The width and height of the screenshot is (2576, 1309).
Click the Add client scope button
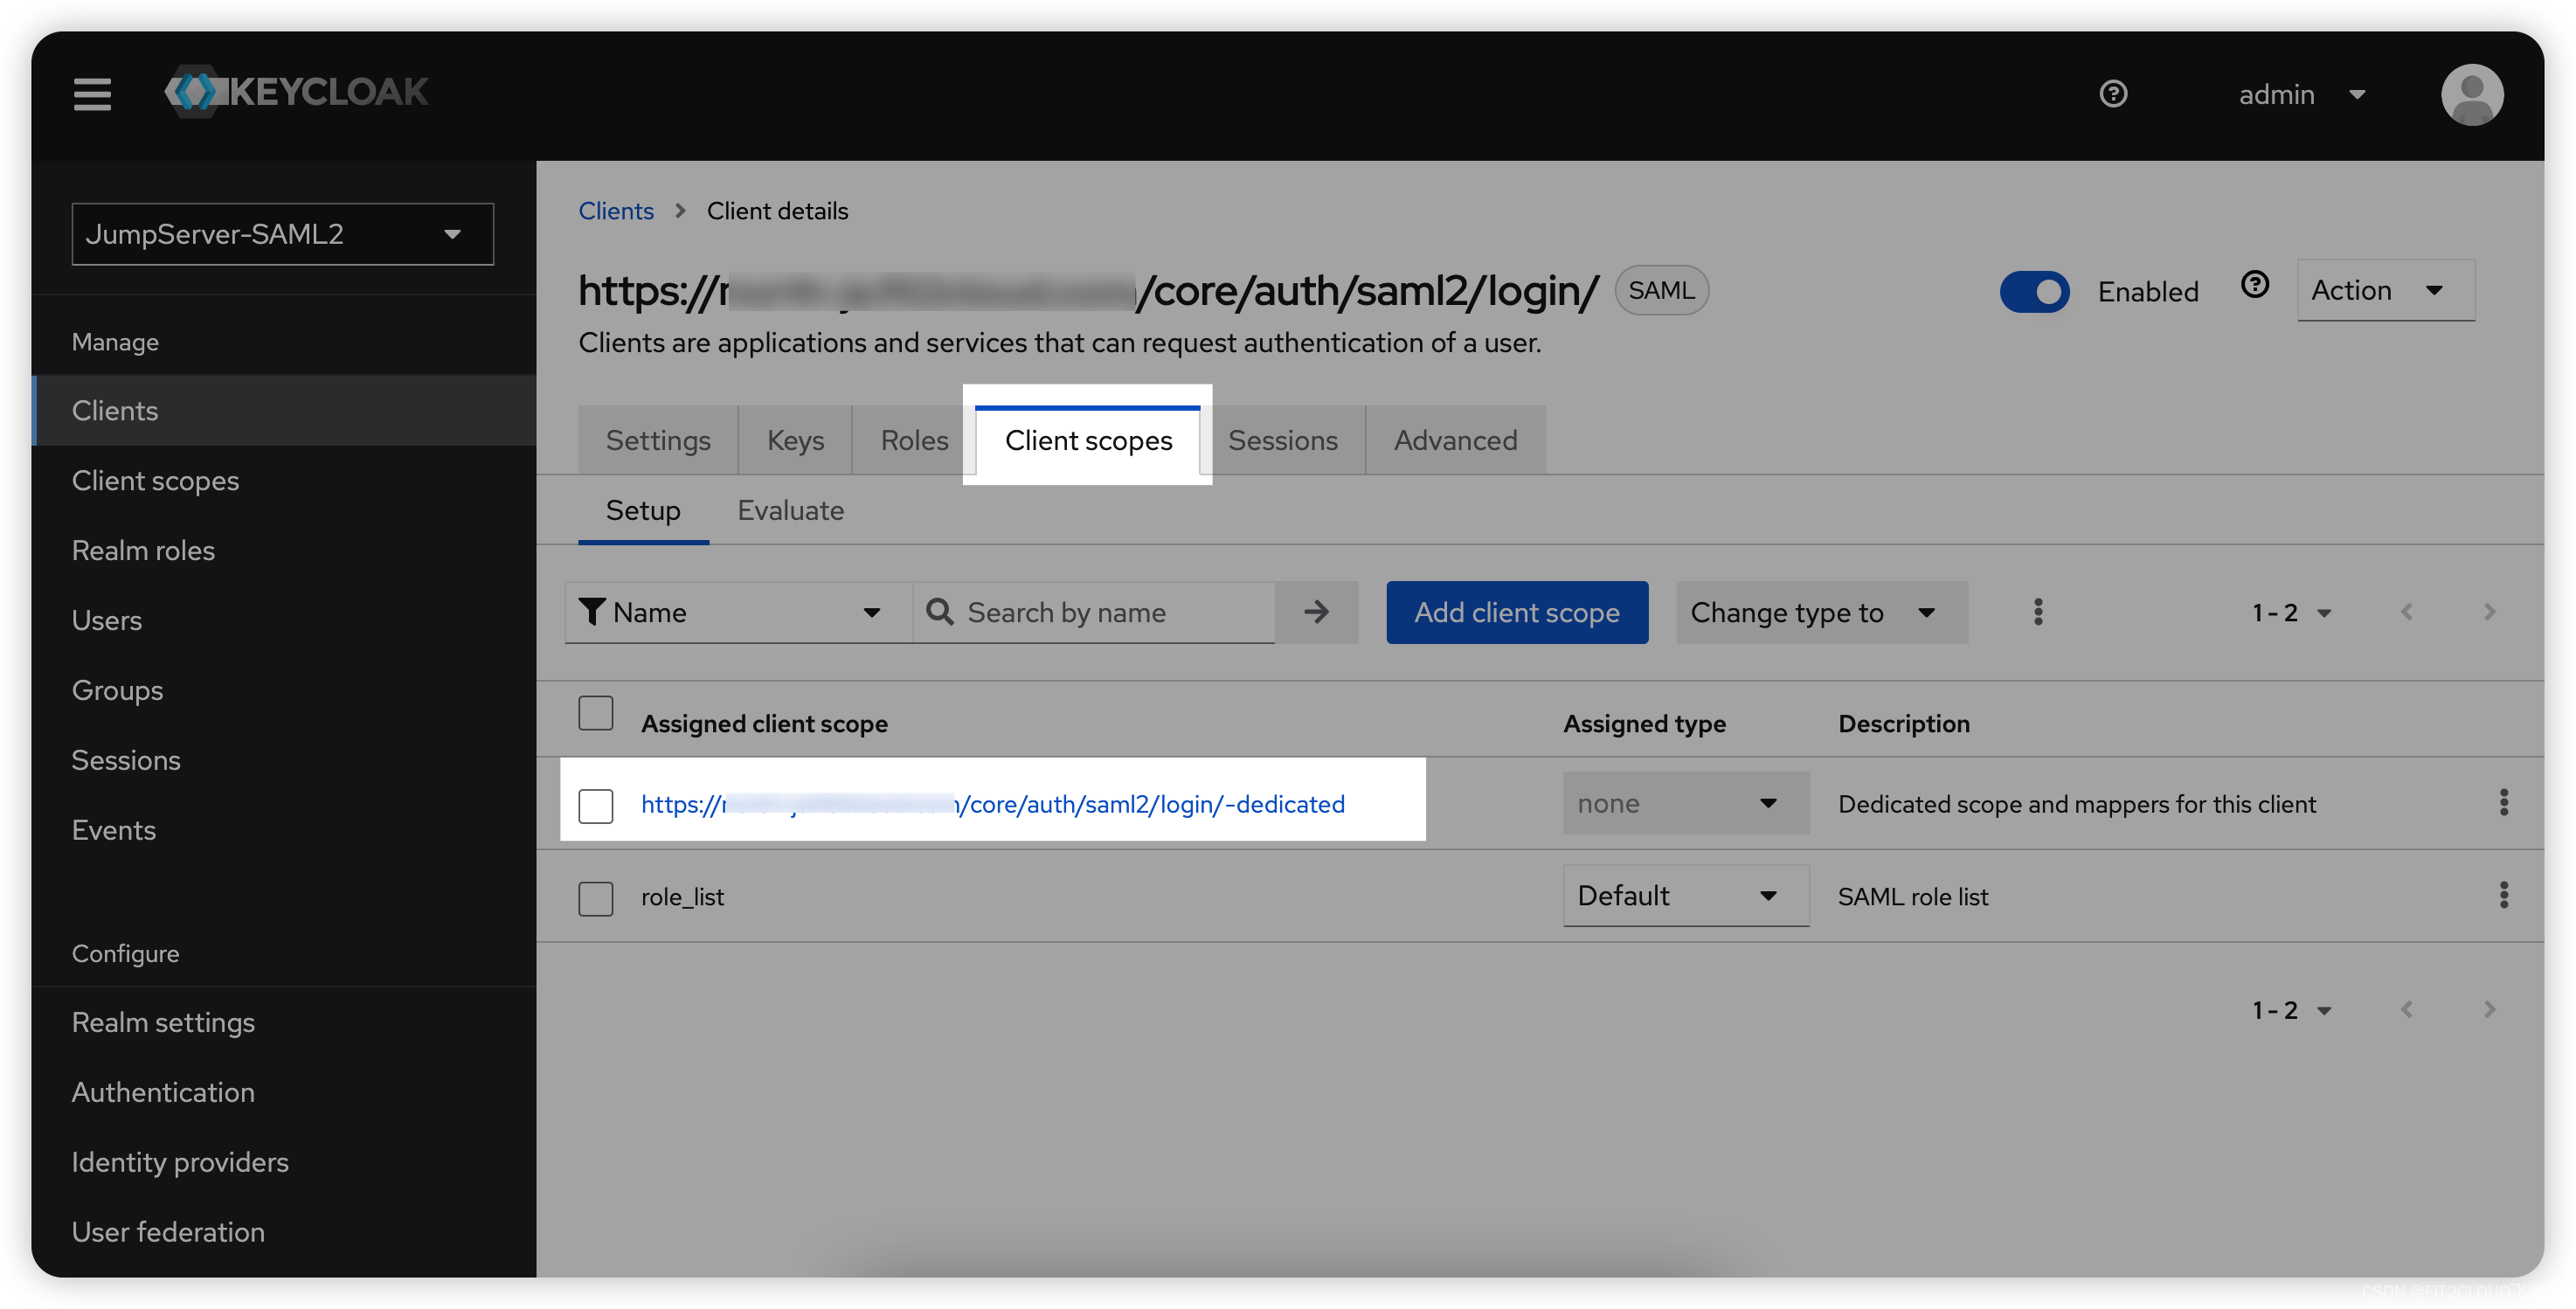1516,611
